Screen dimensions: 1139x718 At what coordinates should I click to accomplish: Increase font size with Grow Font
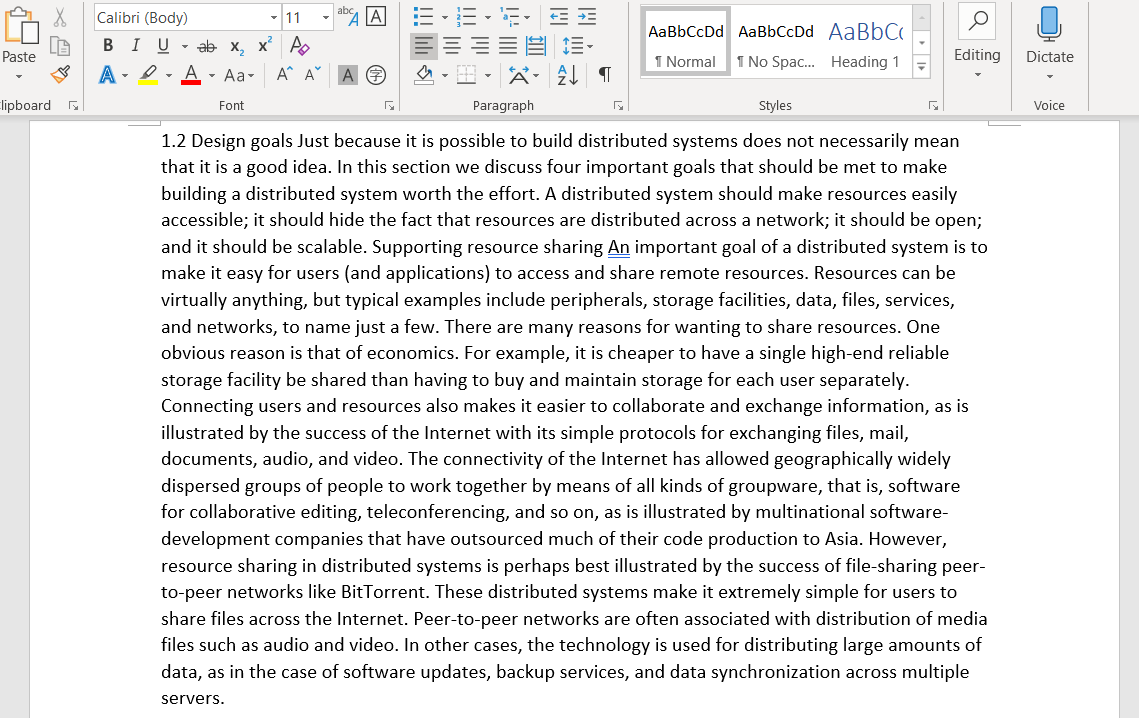pyautogui.click(x=284, y=74)
